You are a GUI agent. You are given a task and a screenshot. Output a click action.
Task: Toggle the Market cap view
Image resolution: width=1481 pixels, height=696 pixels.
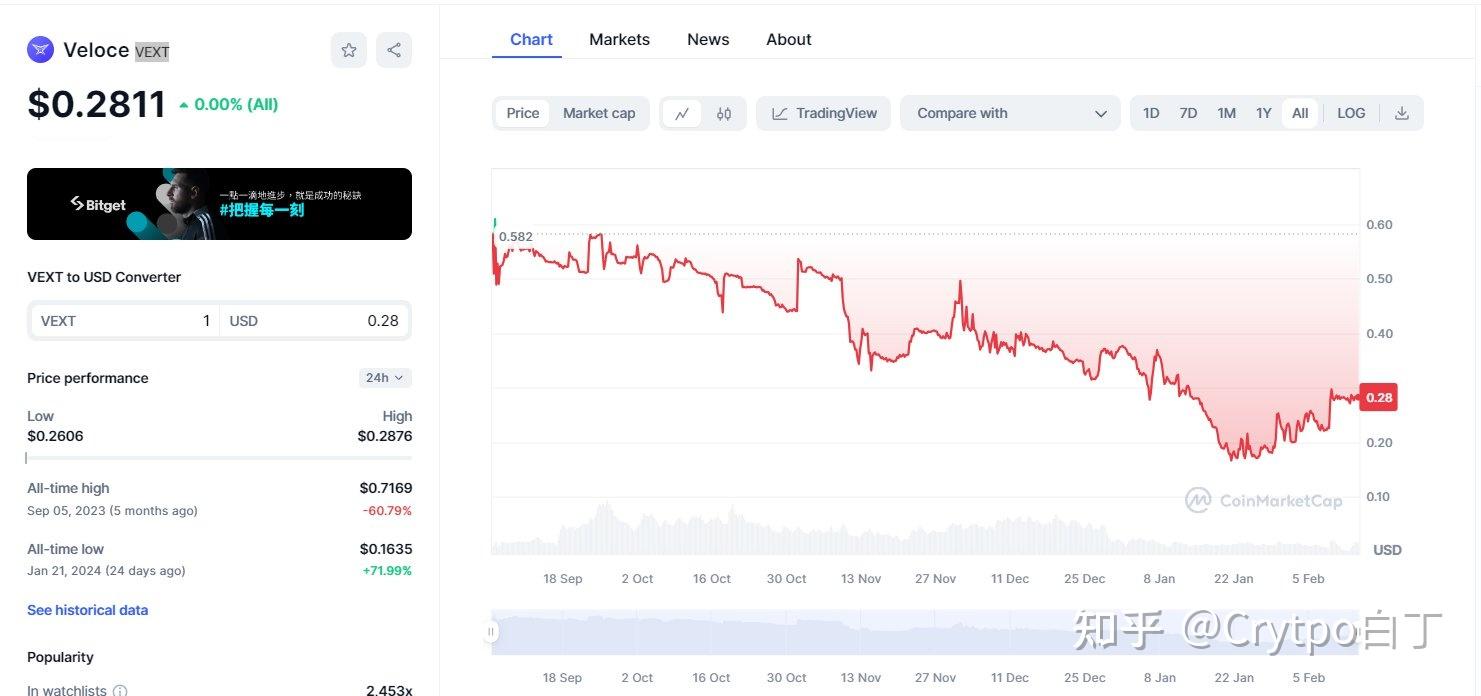[599, 113]
